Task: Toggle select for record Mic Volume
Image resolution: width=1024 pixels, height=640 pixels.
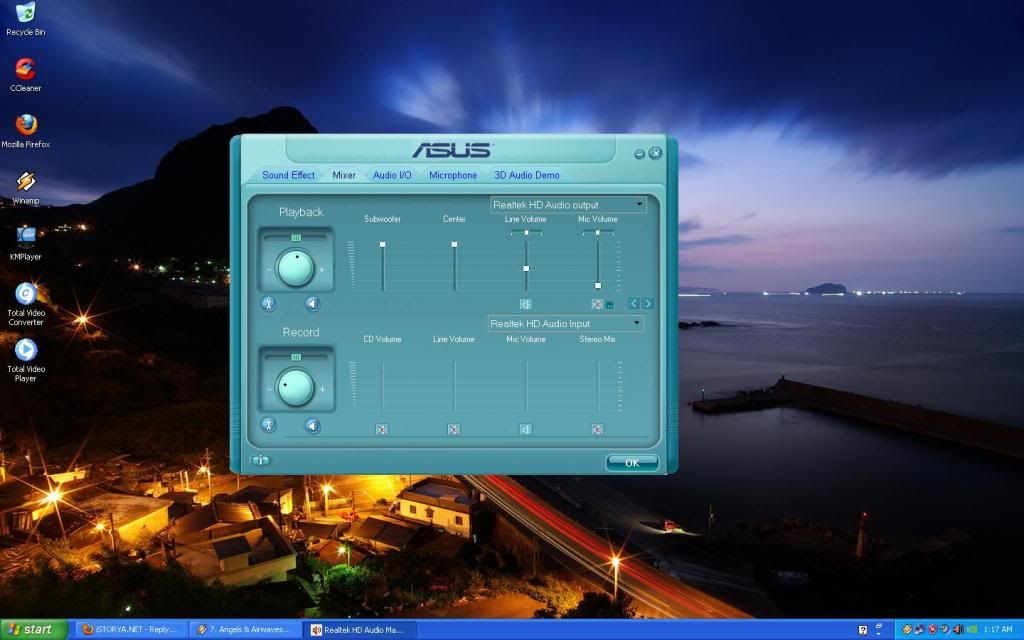Action: (x=526, y=429)
